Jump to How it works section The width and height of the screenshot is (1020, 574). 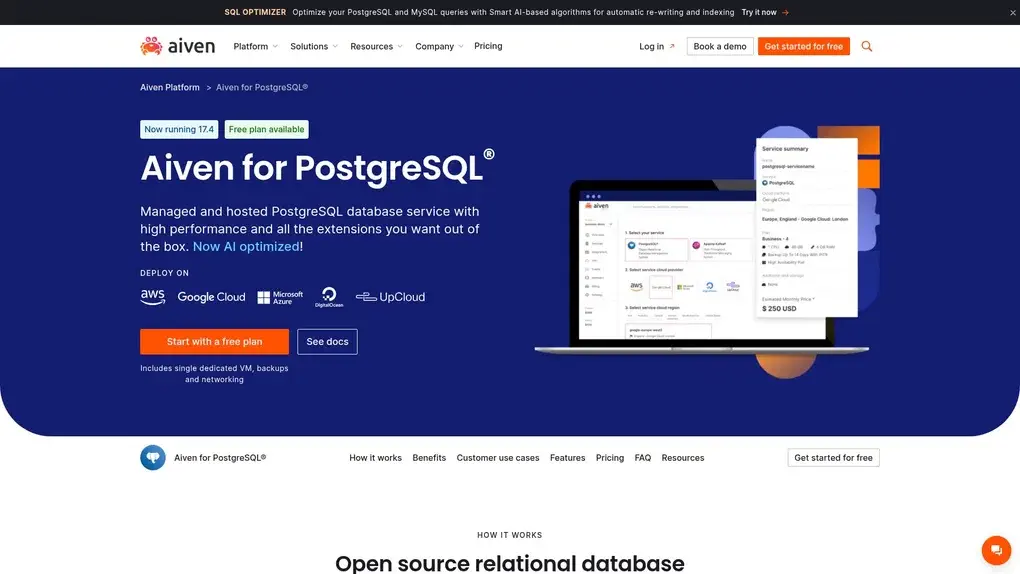(x=375, y=458)
